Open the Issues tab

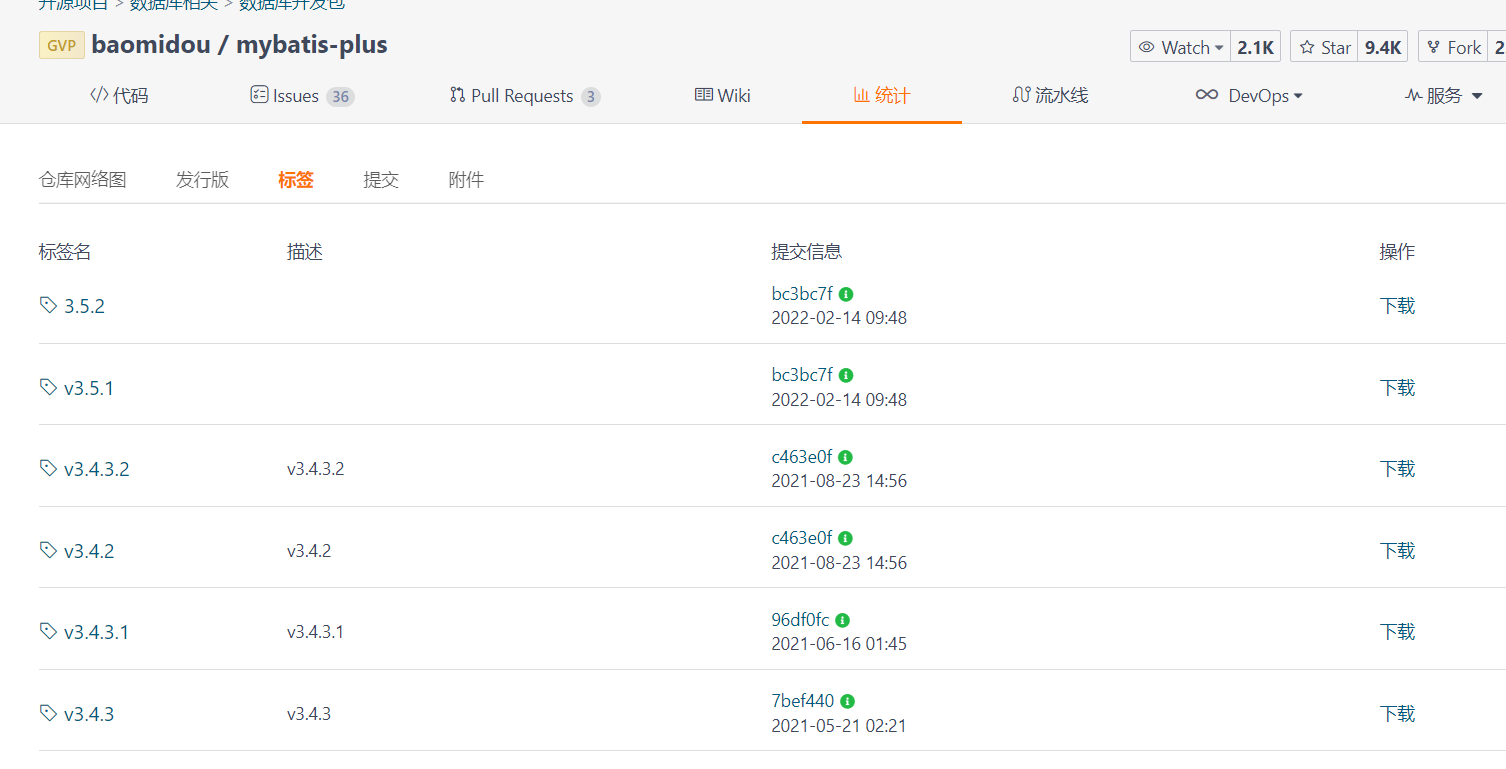[302, 96]
